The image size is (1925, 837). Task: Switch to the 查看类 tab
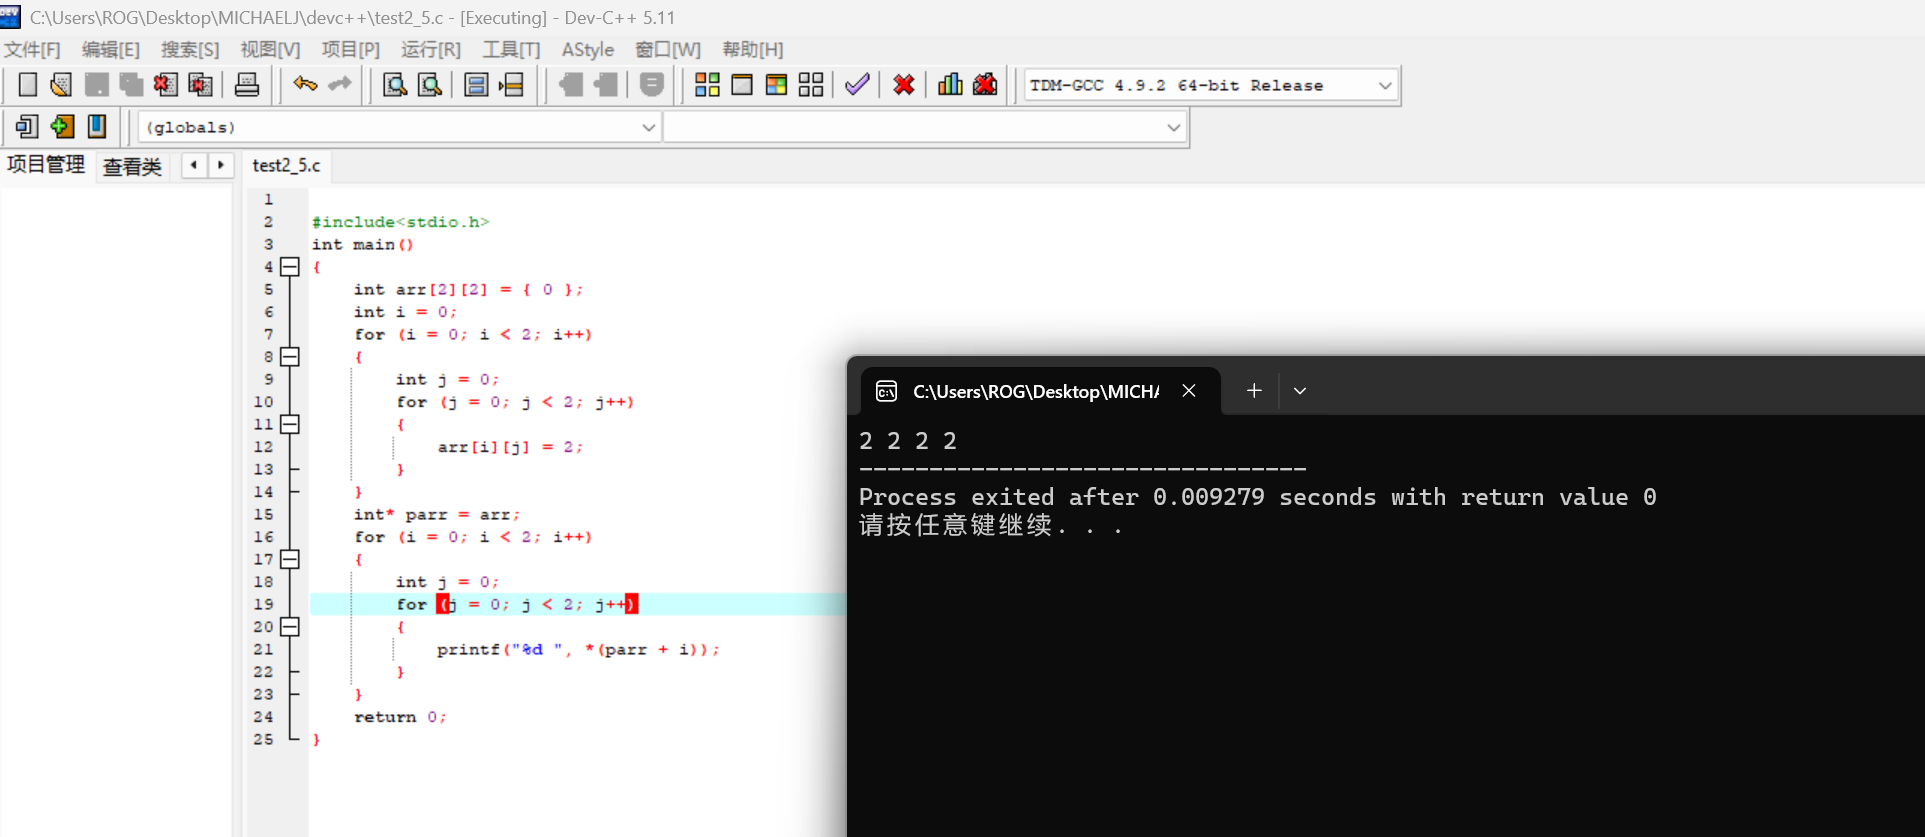point(132,166)
